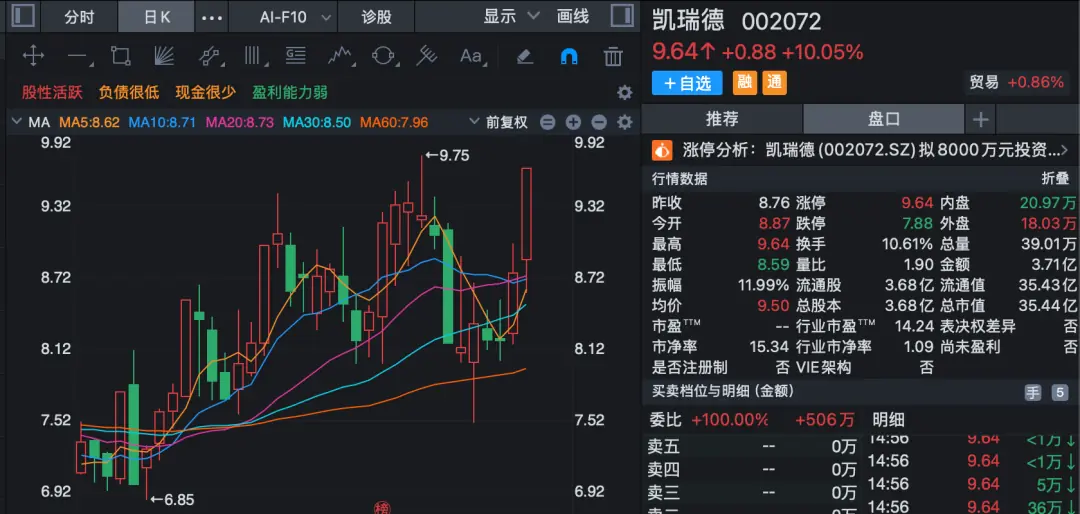Select the Aa text annotation tool
1080x514 pixels.
tap(471, 56)
